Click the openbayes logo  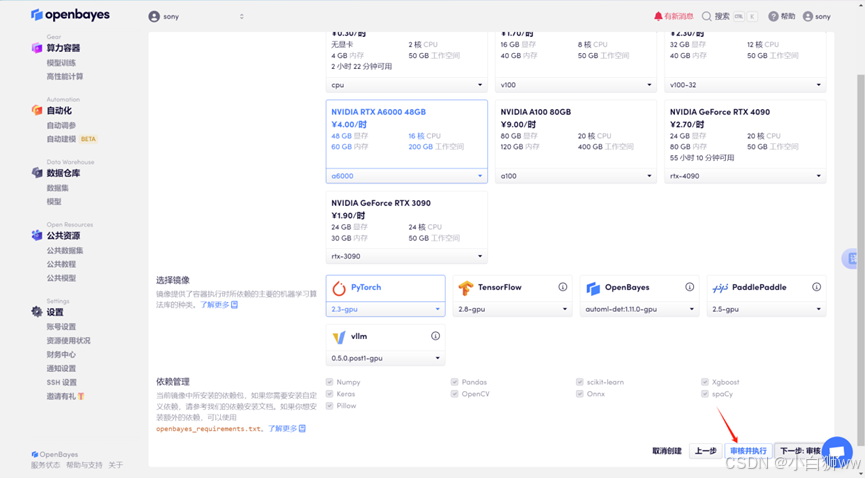[x=70, y=15]
